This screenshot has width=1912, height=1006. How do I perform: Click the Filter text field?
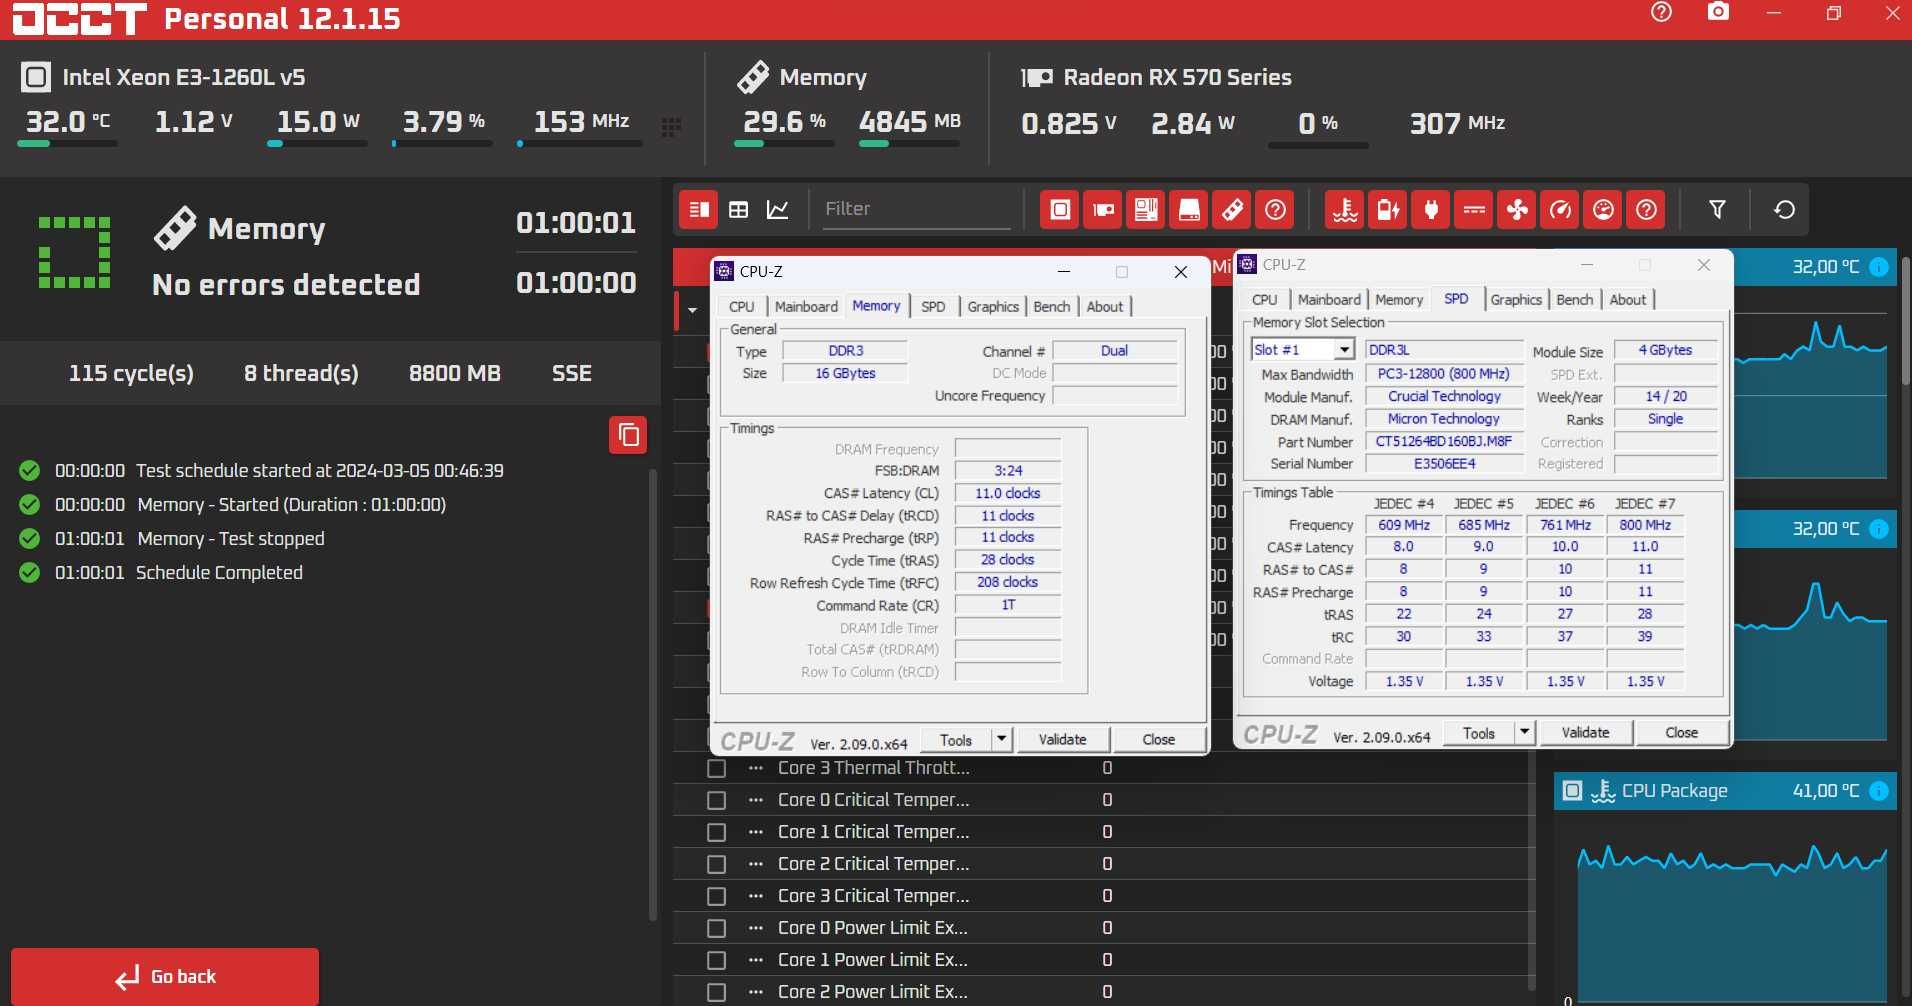pos(916,209)
